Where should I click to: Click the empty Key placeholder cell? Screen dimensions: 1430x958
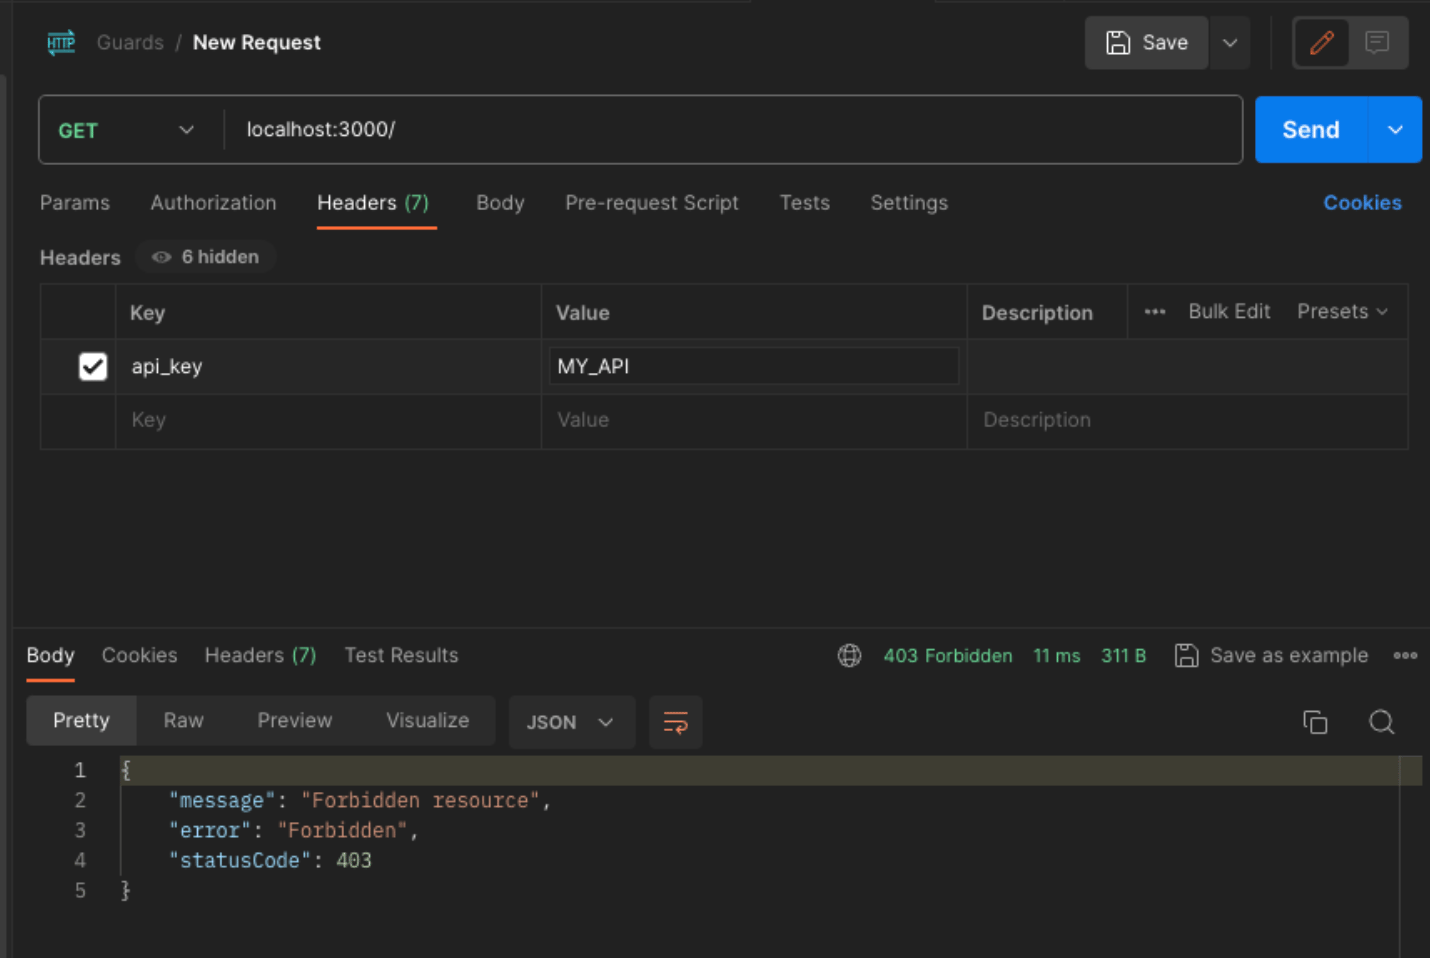(329, 421)
